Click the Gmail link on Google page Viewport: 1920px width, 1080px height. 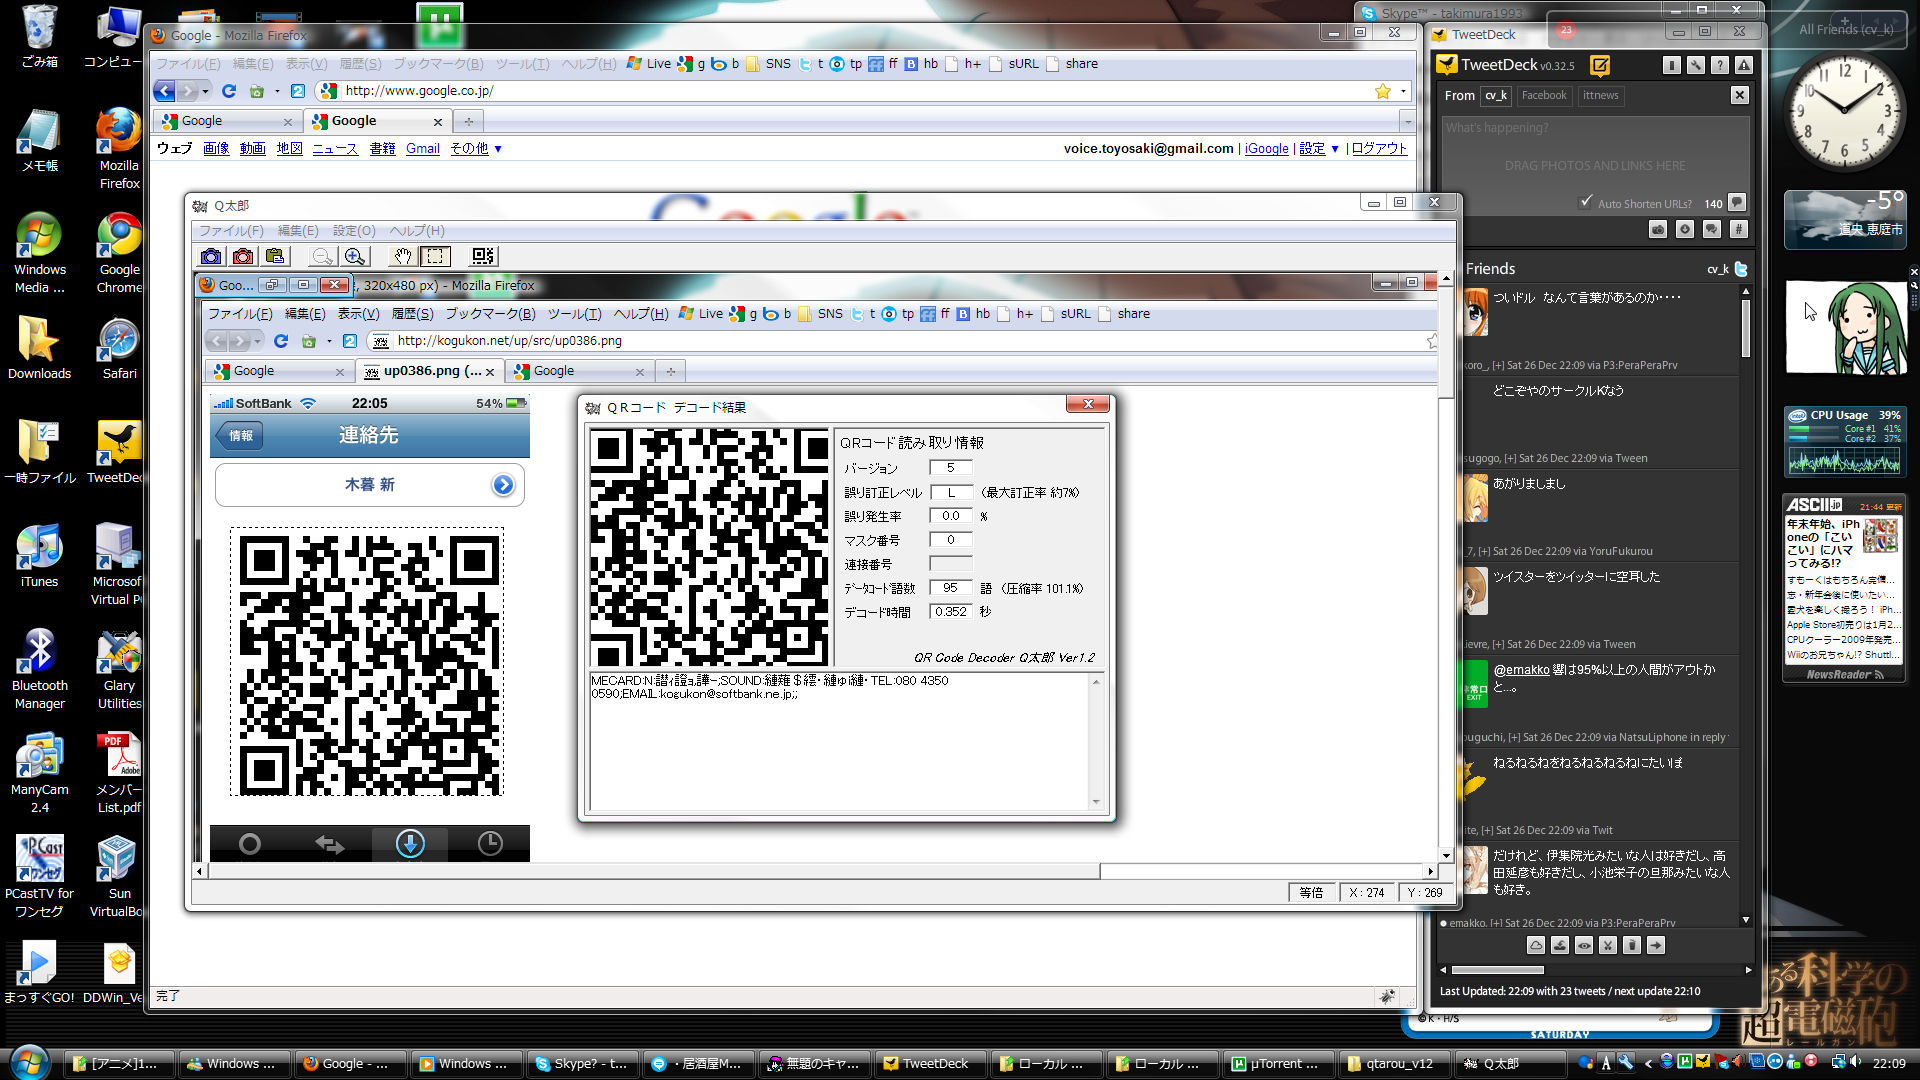coord(423,148)
